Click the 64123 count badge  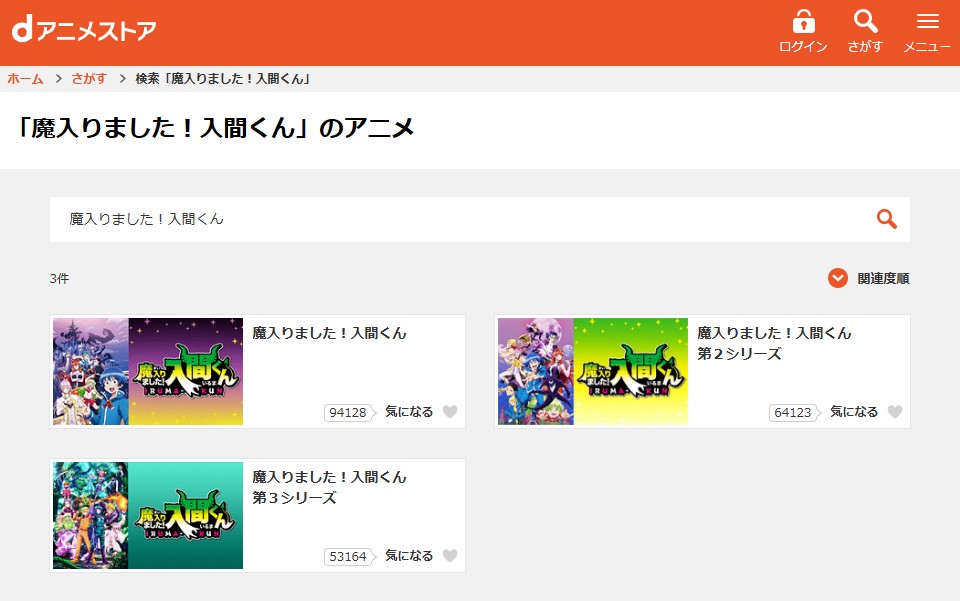coord(793,411)
